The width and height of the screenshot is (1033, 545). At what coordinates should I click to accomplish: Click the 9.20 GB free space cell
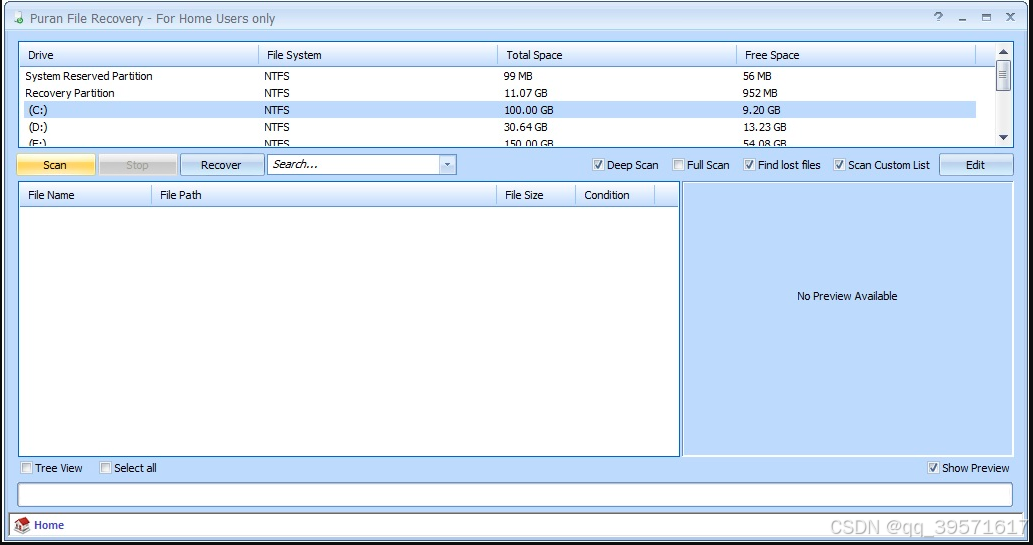pyautogui.click(x=762, y=110)
